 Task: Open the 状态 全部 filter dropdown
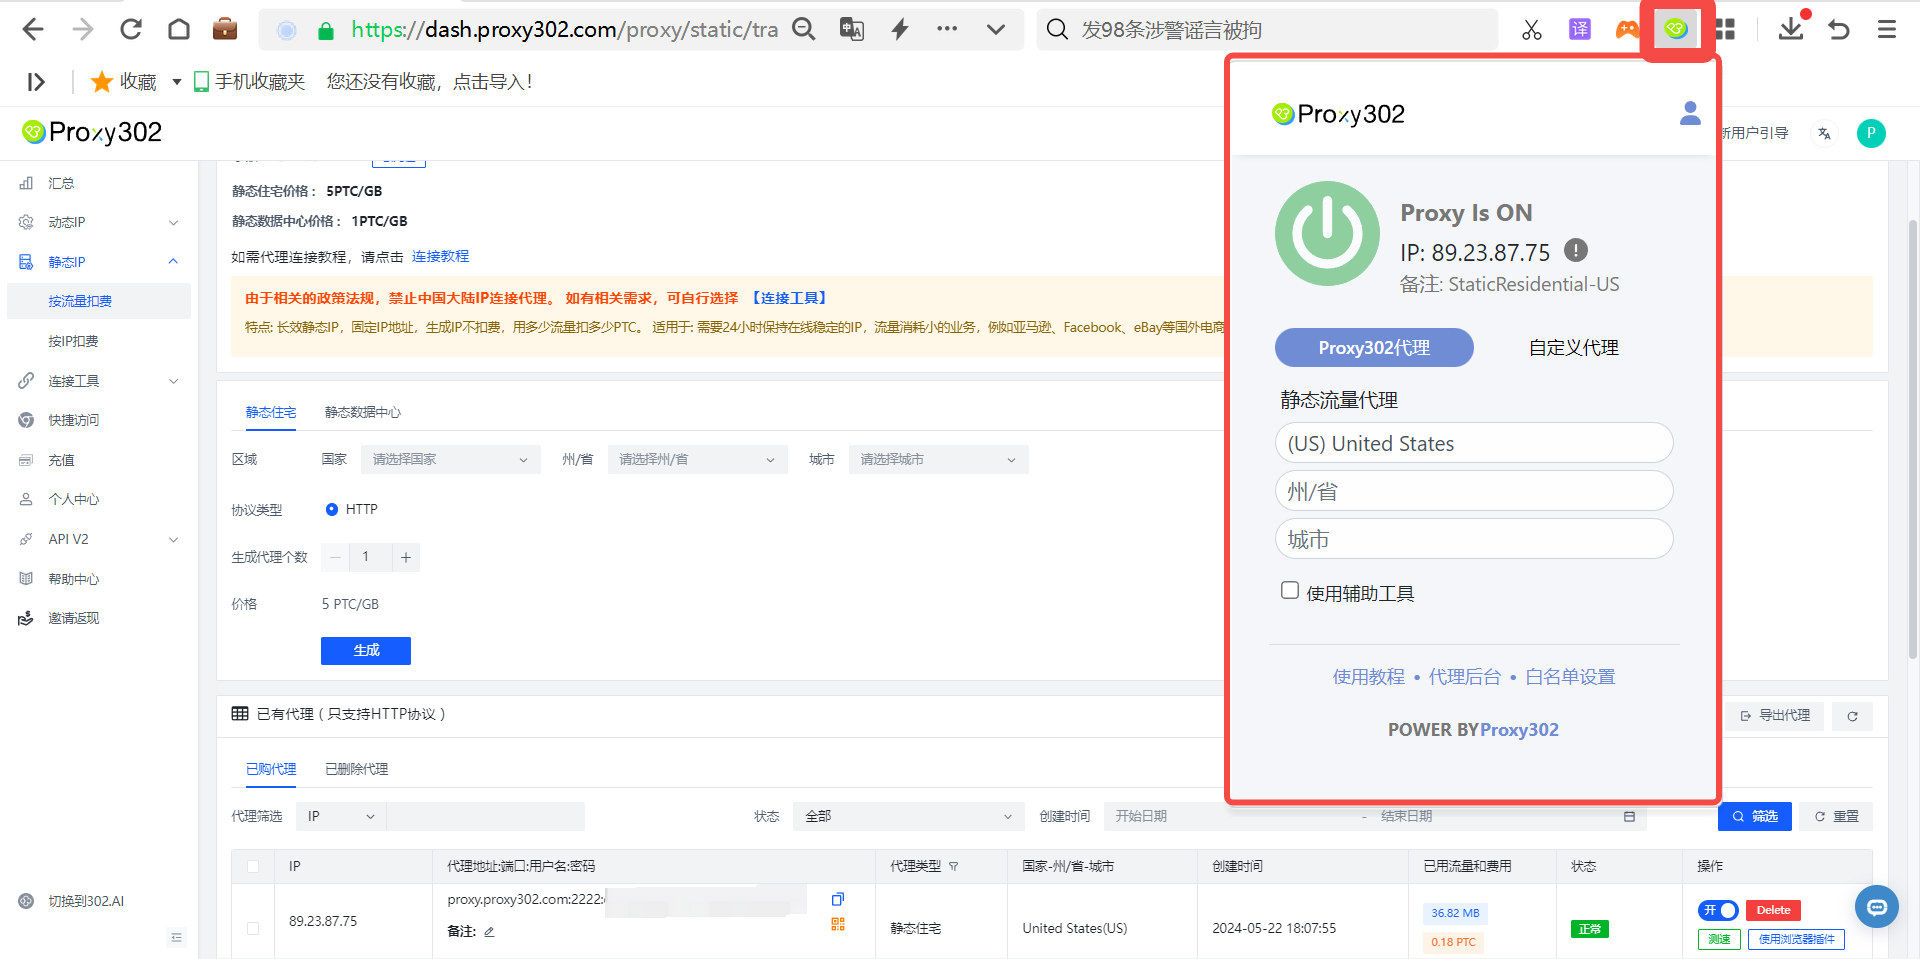(x=909, y=816)
